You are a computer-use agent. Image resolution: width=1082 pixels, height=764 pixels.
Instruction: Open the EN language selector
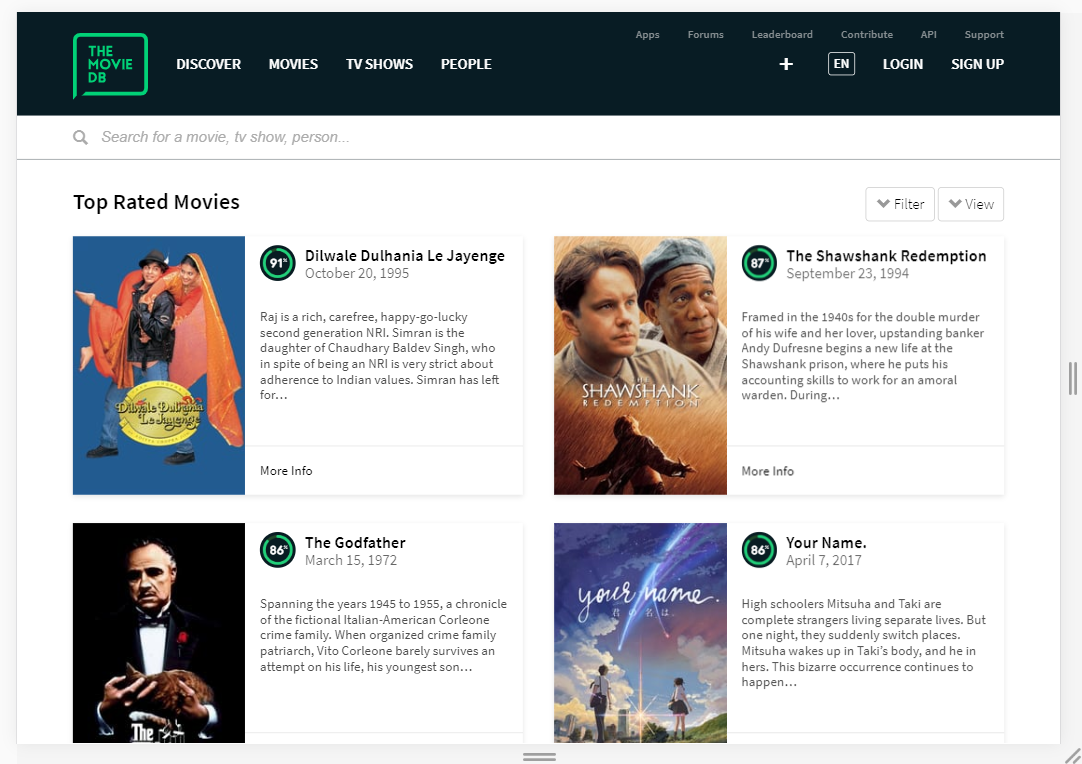pyautogui.click(x=841, y=64)
